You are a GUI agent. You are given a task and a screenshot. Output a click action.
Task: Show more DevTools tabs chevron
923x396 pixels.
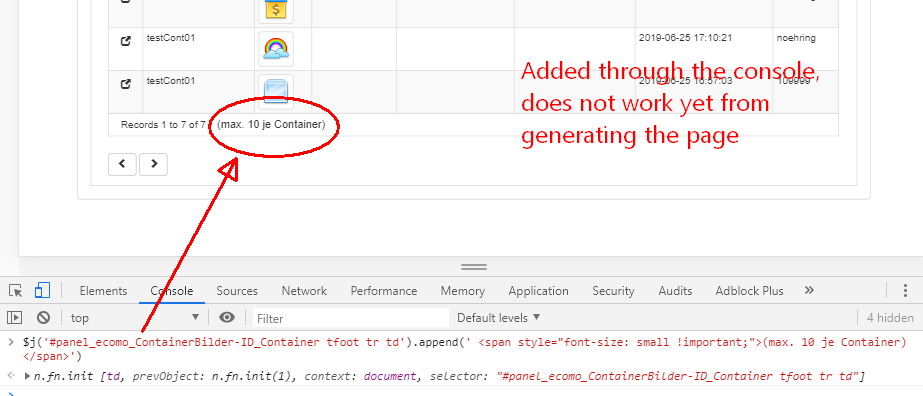point(809,291)
